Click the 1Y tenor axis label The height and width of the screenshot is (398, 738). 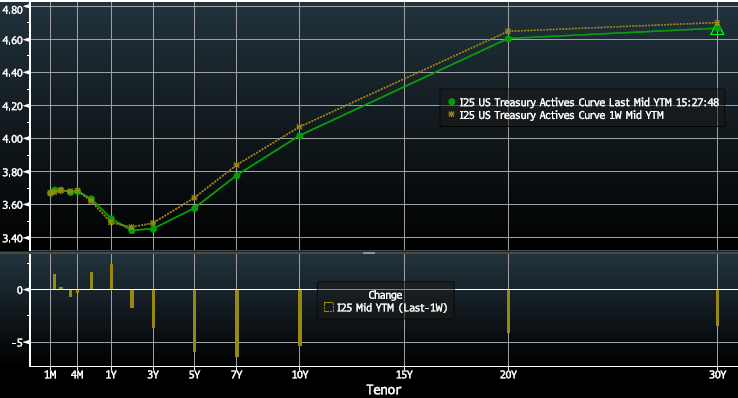[x=111, y=375]
